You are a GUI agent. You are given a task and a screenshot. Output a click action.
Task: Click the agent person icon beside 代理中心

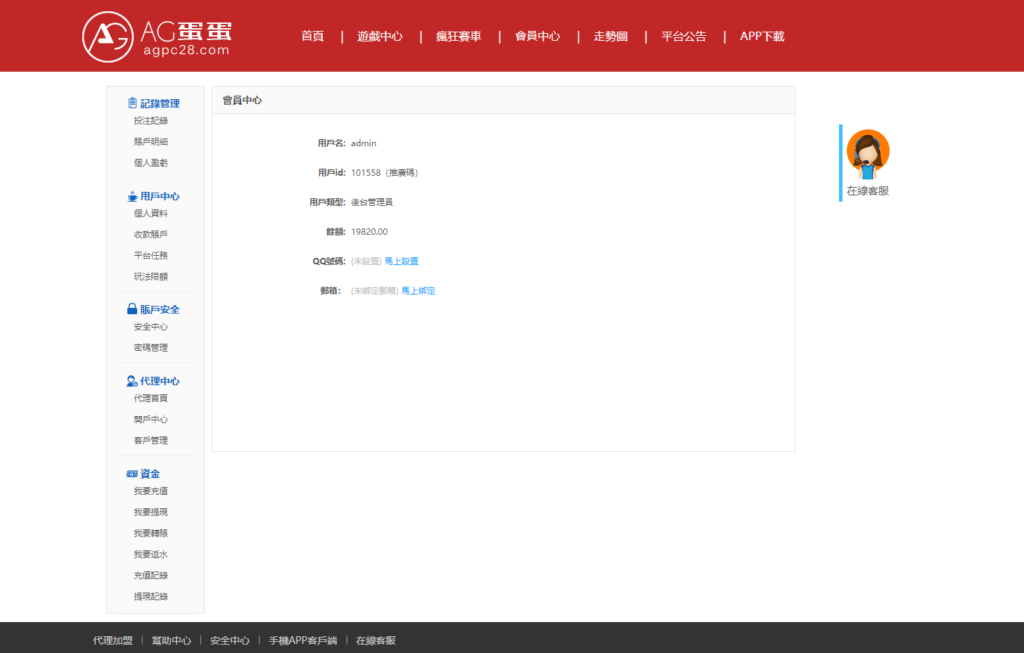coord(132,381)
